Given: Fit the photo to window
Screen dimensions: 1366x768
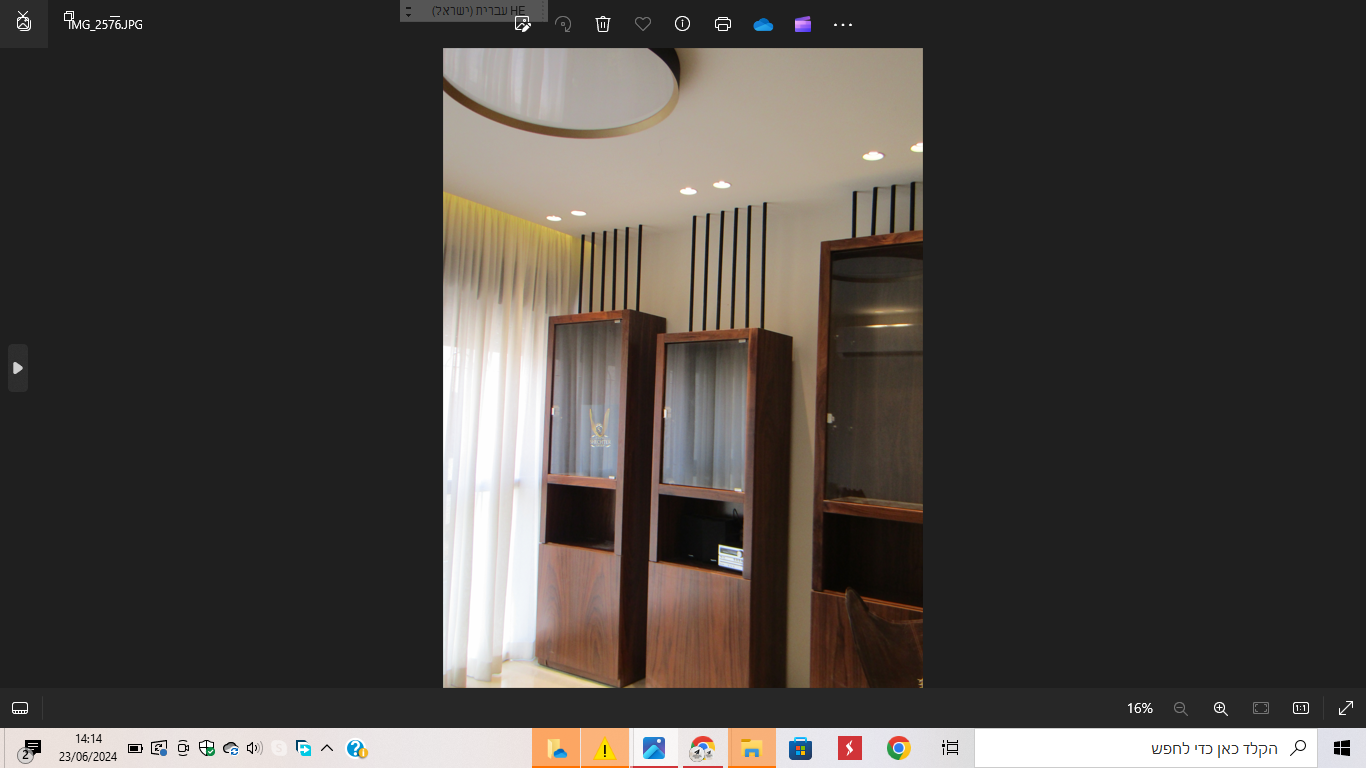Looking at the screenshot, I should (x=1261, y=708).
